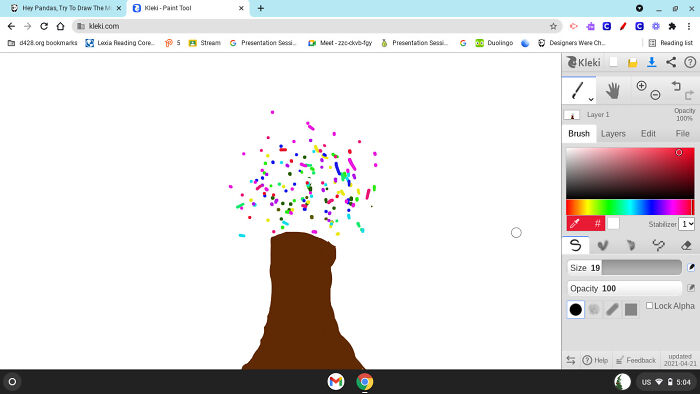Open Gmail from the shelf
Image resolution: width=700 pixels, height=394 pixels.
click(336, 382)
